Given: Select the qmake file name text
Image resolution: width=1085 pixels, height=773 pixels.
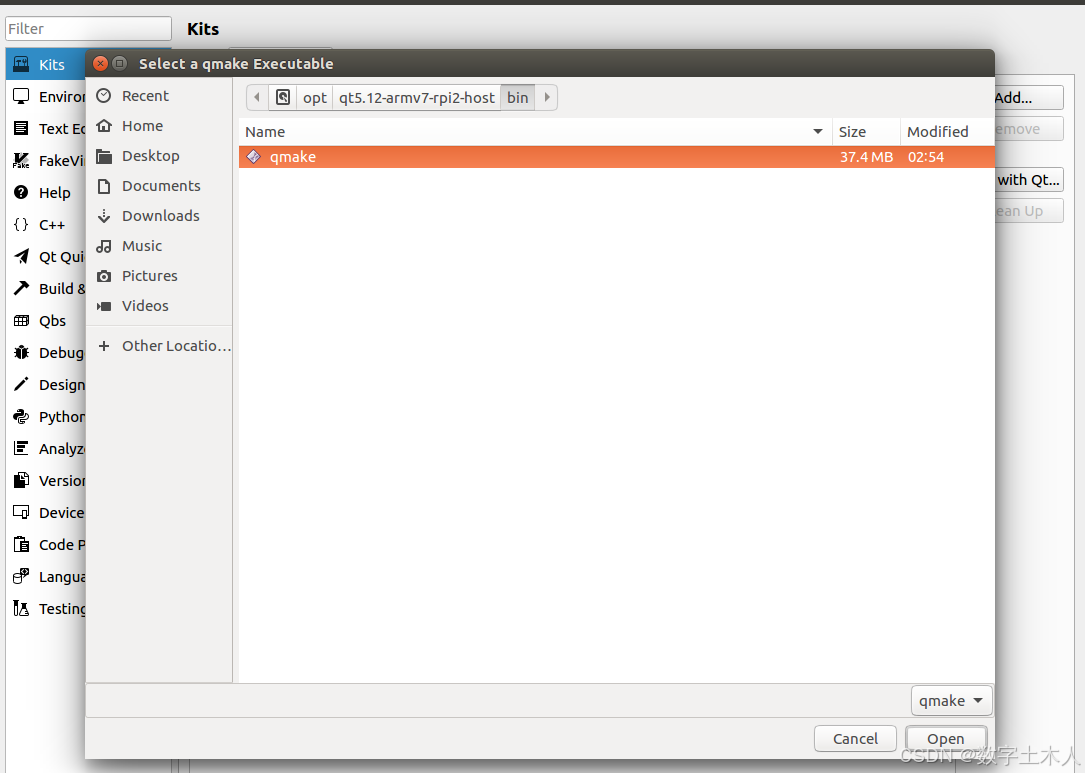Looking at the screenshot, I should tap(293, 157).
